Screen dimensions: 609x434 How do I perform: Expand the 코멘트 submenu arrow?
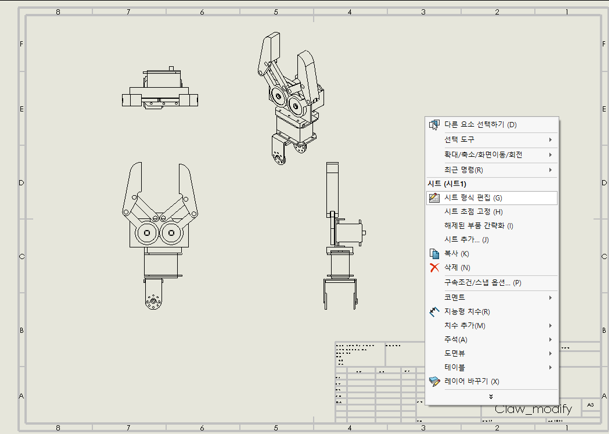point(550,298)
